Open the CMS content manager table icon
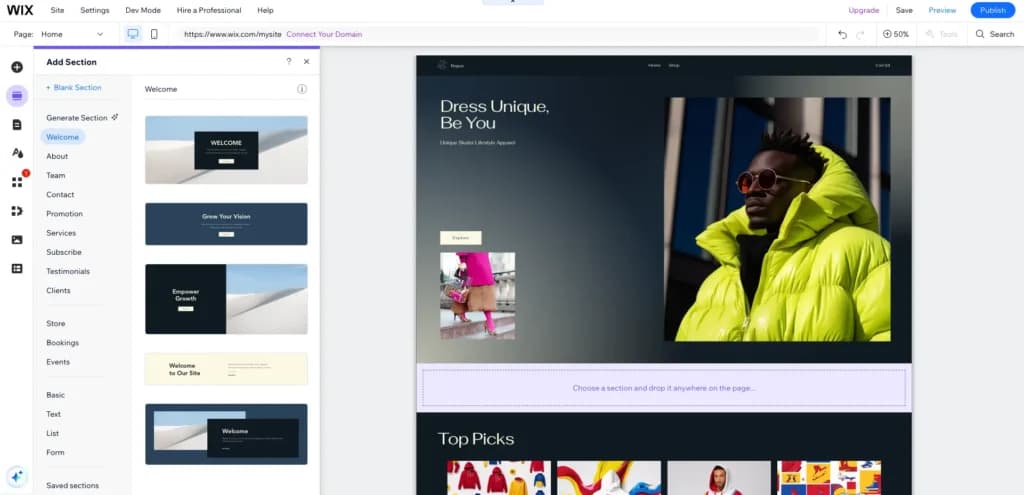This screenshot has width=1024, height=495. (17, 268)
